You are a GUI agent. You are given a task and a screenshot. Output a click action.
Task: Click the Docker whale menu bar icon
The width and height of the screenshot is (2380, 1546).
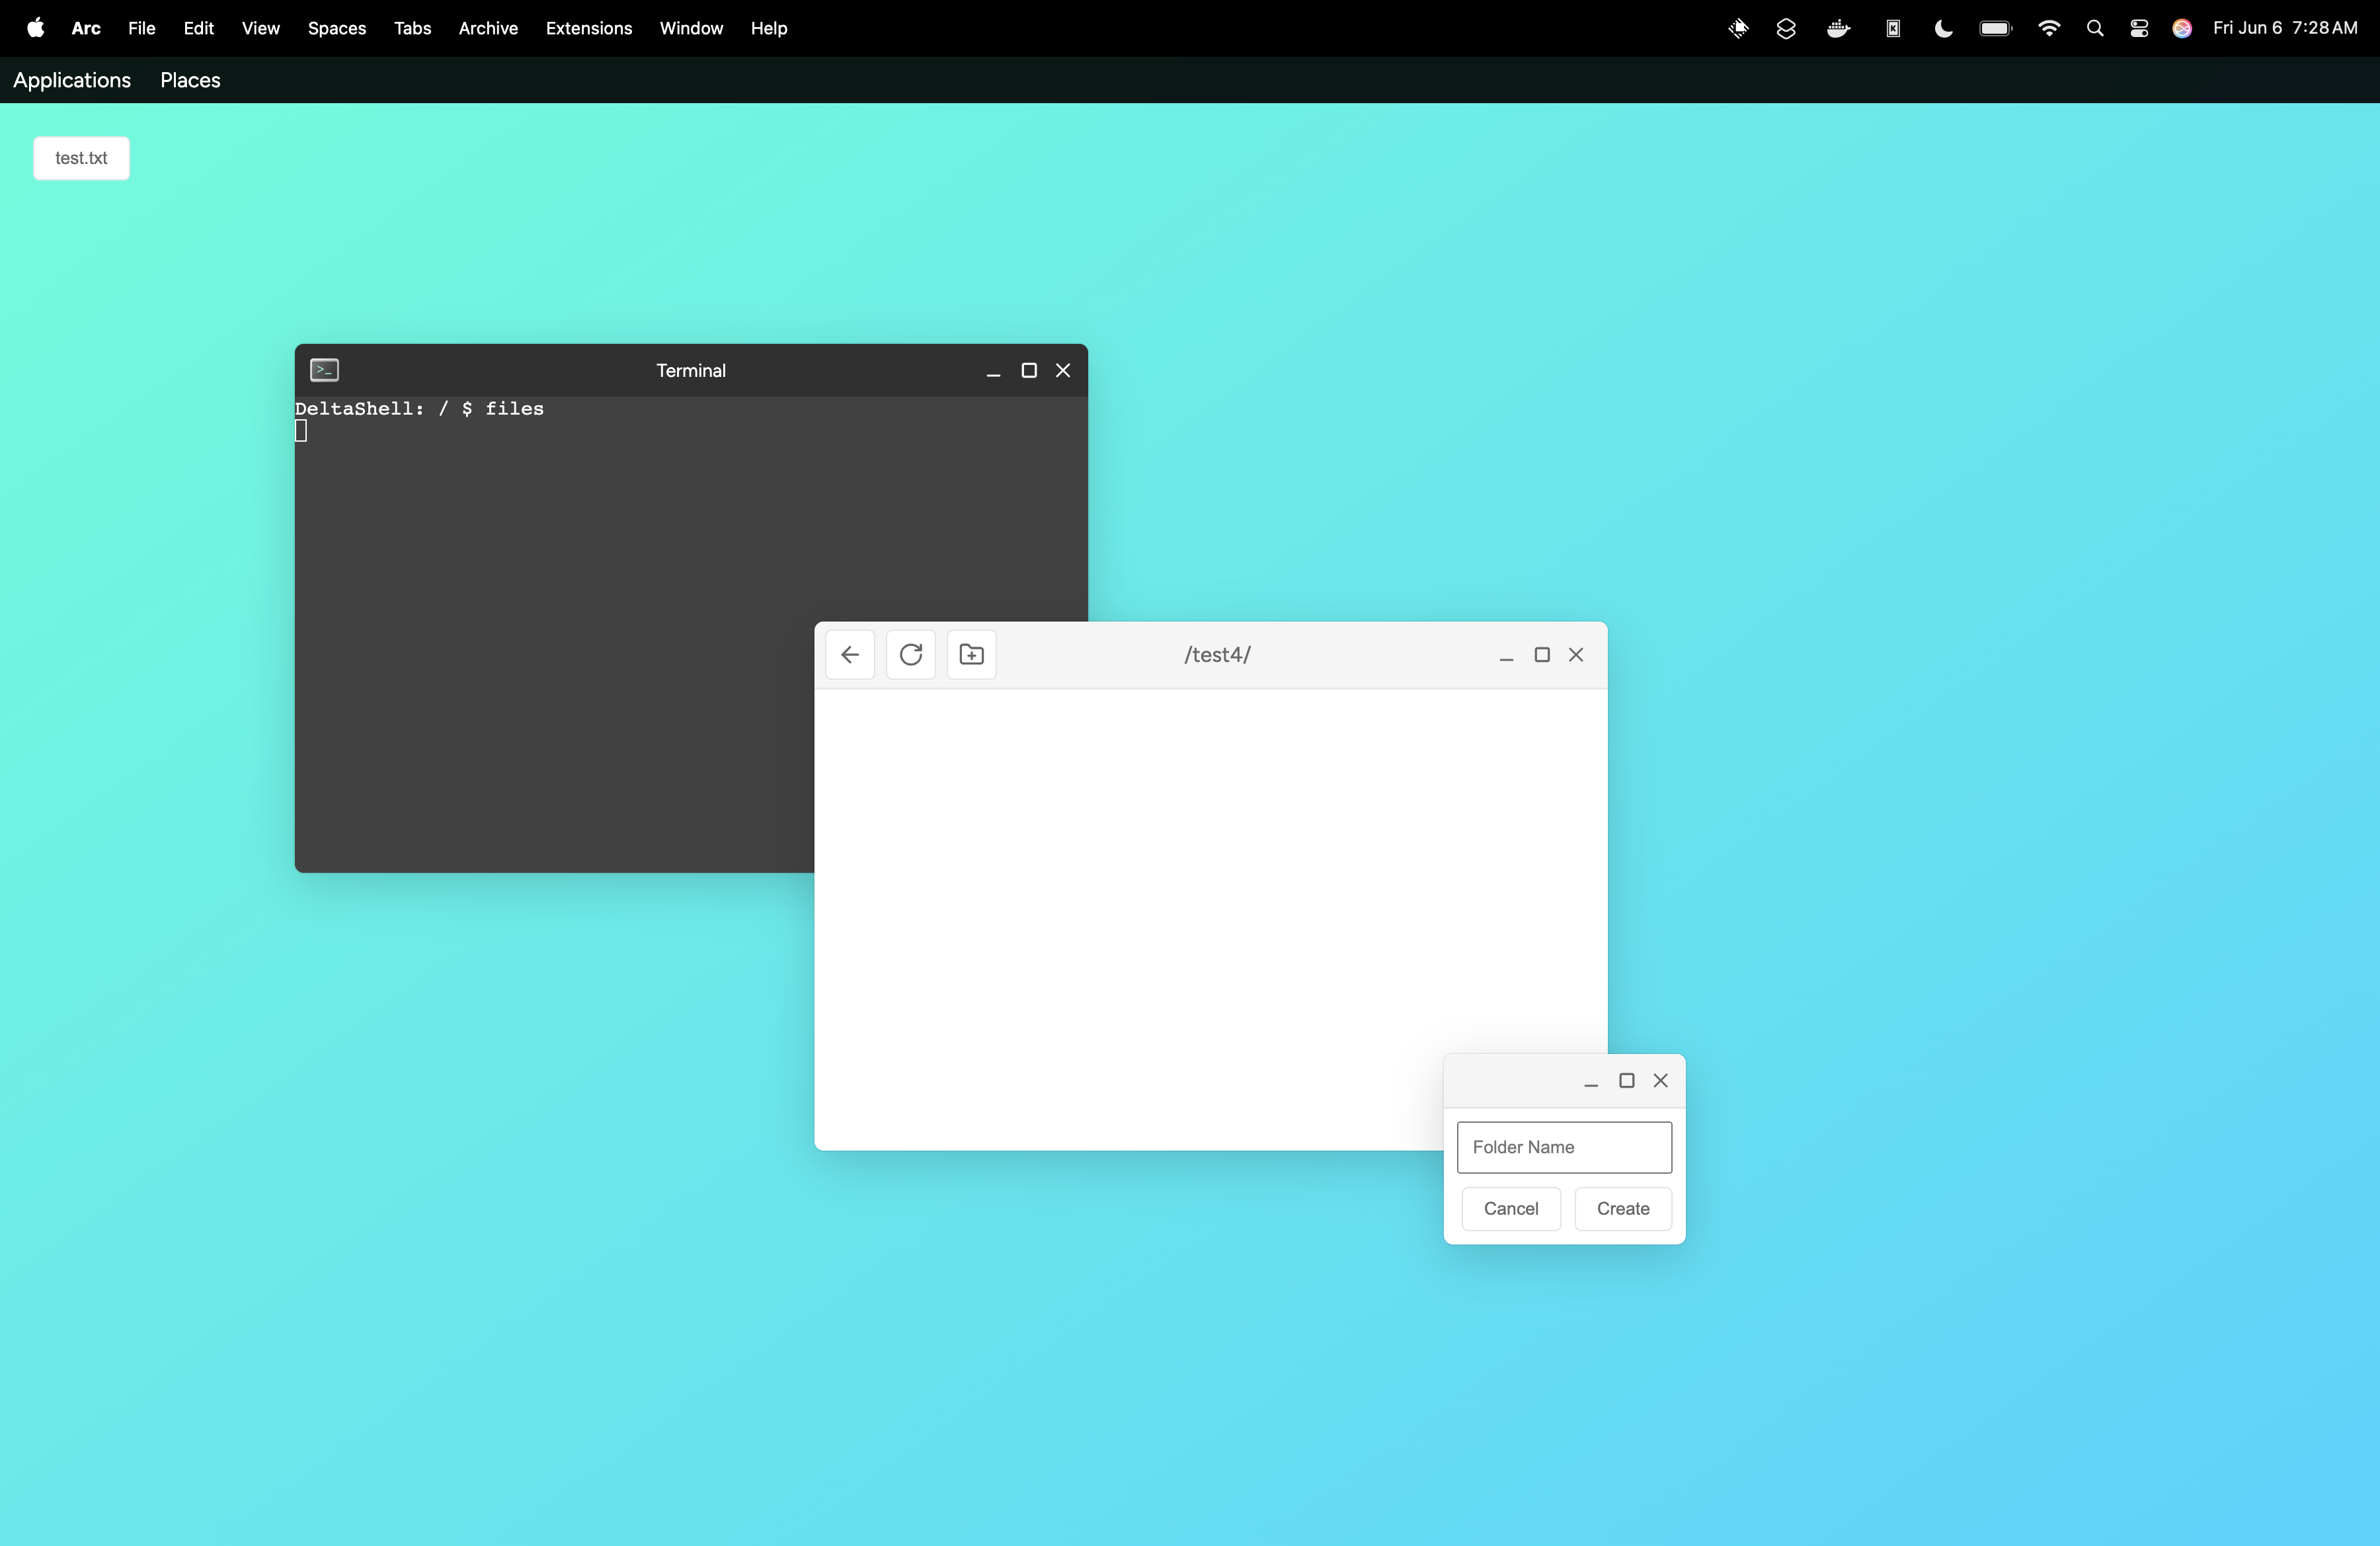pyautogui.click(x=1839, y=28)
